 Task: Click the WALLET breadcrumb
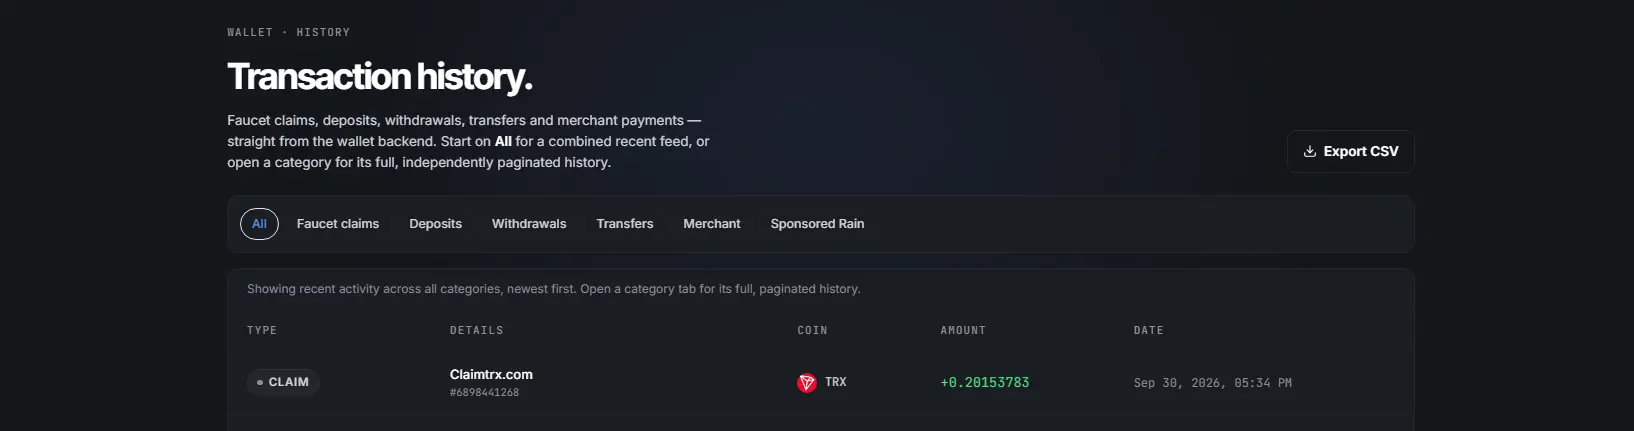(250, 33)
